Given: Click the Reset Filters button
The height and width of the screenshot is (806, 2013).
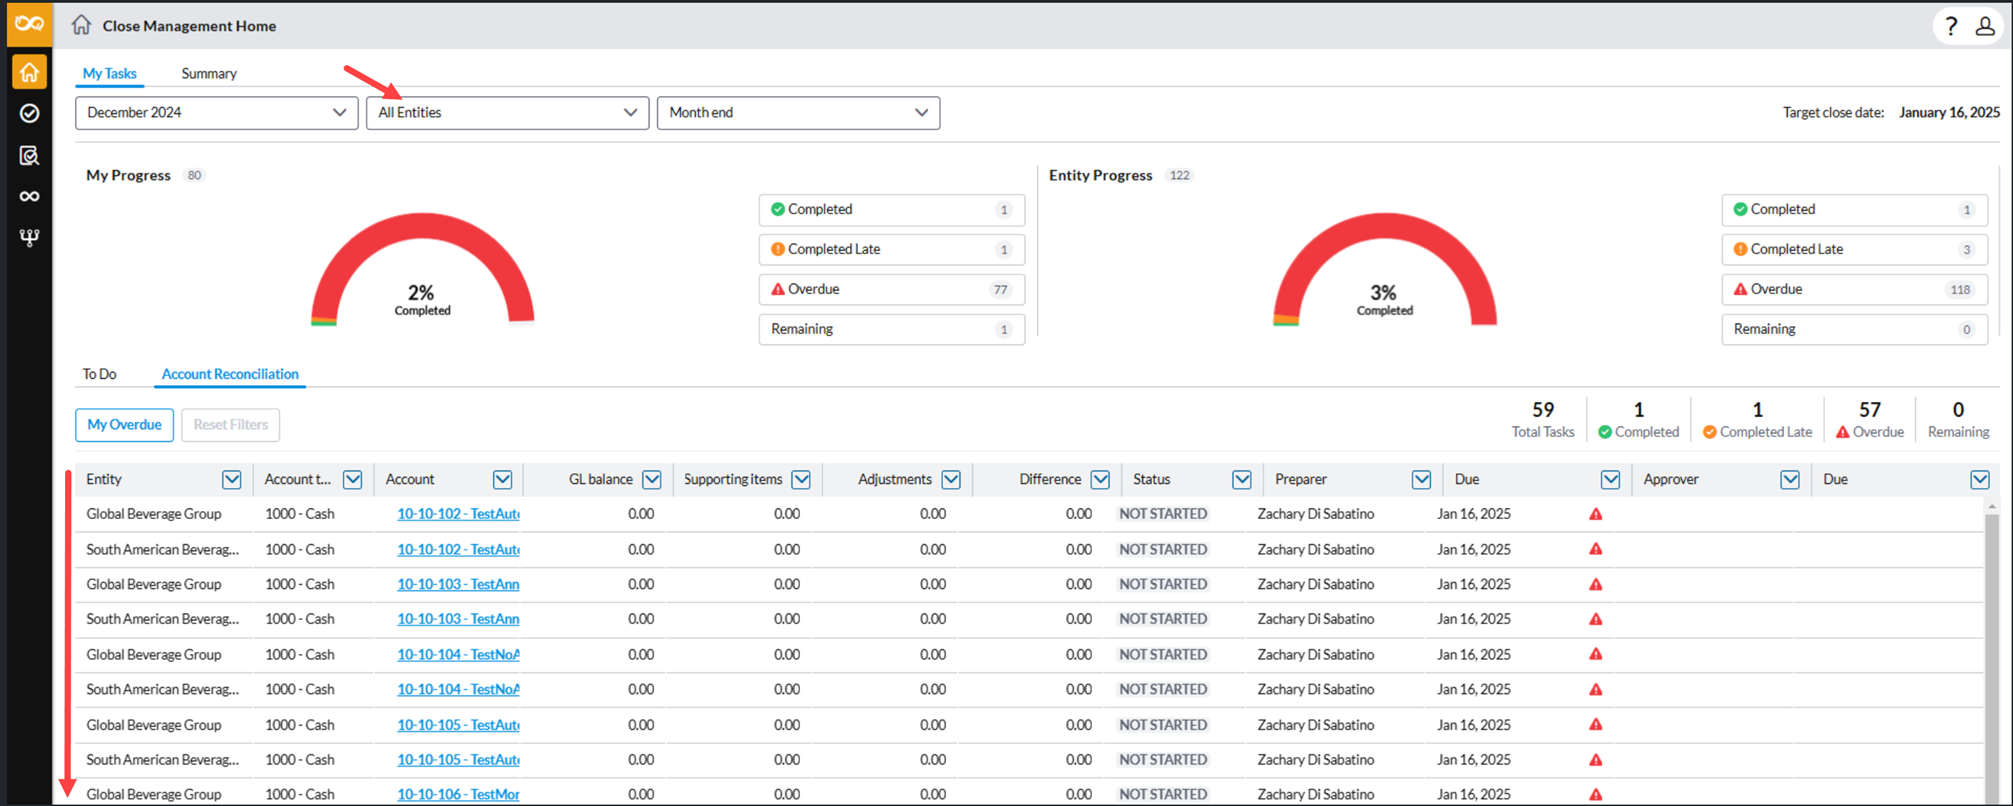Looking at the screenshot, I should pos(230,425).
